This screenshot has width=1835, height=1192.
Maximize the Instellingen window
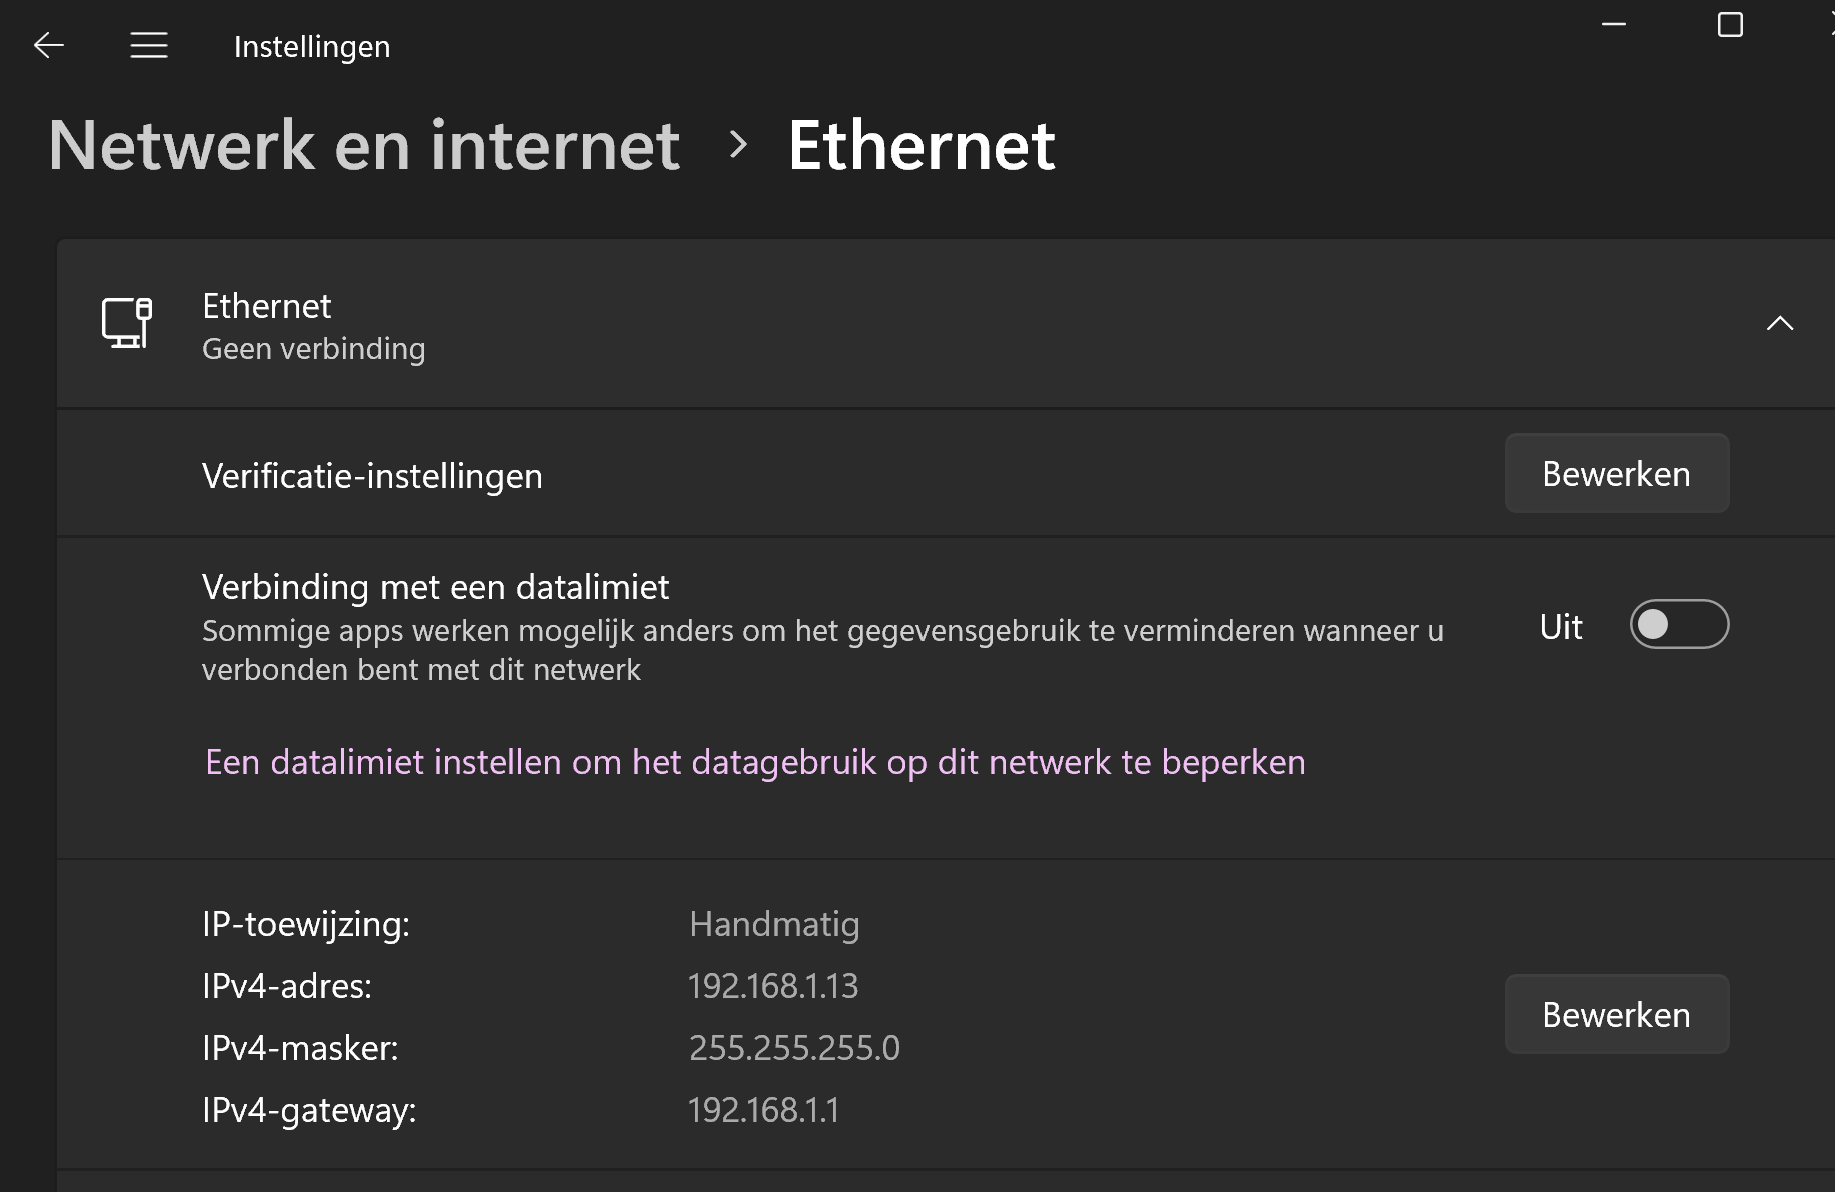[1730, 25]
